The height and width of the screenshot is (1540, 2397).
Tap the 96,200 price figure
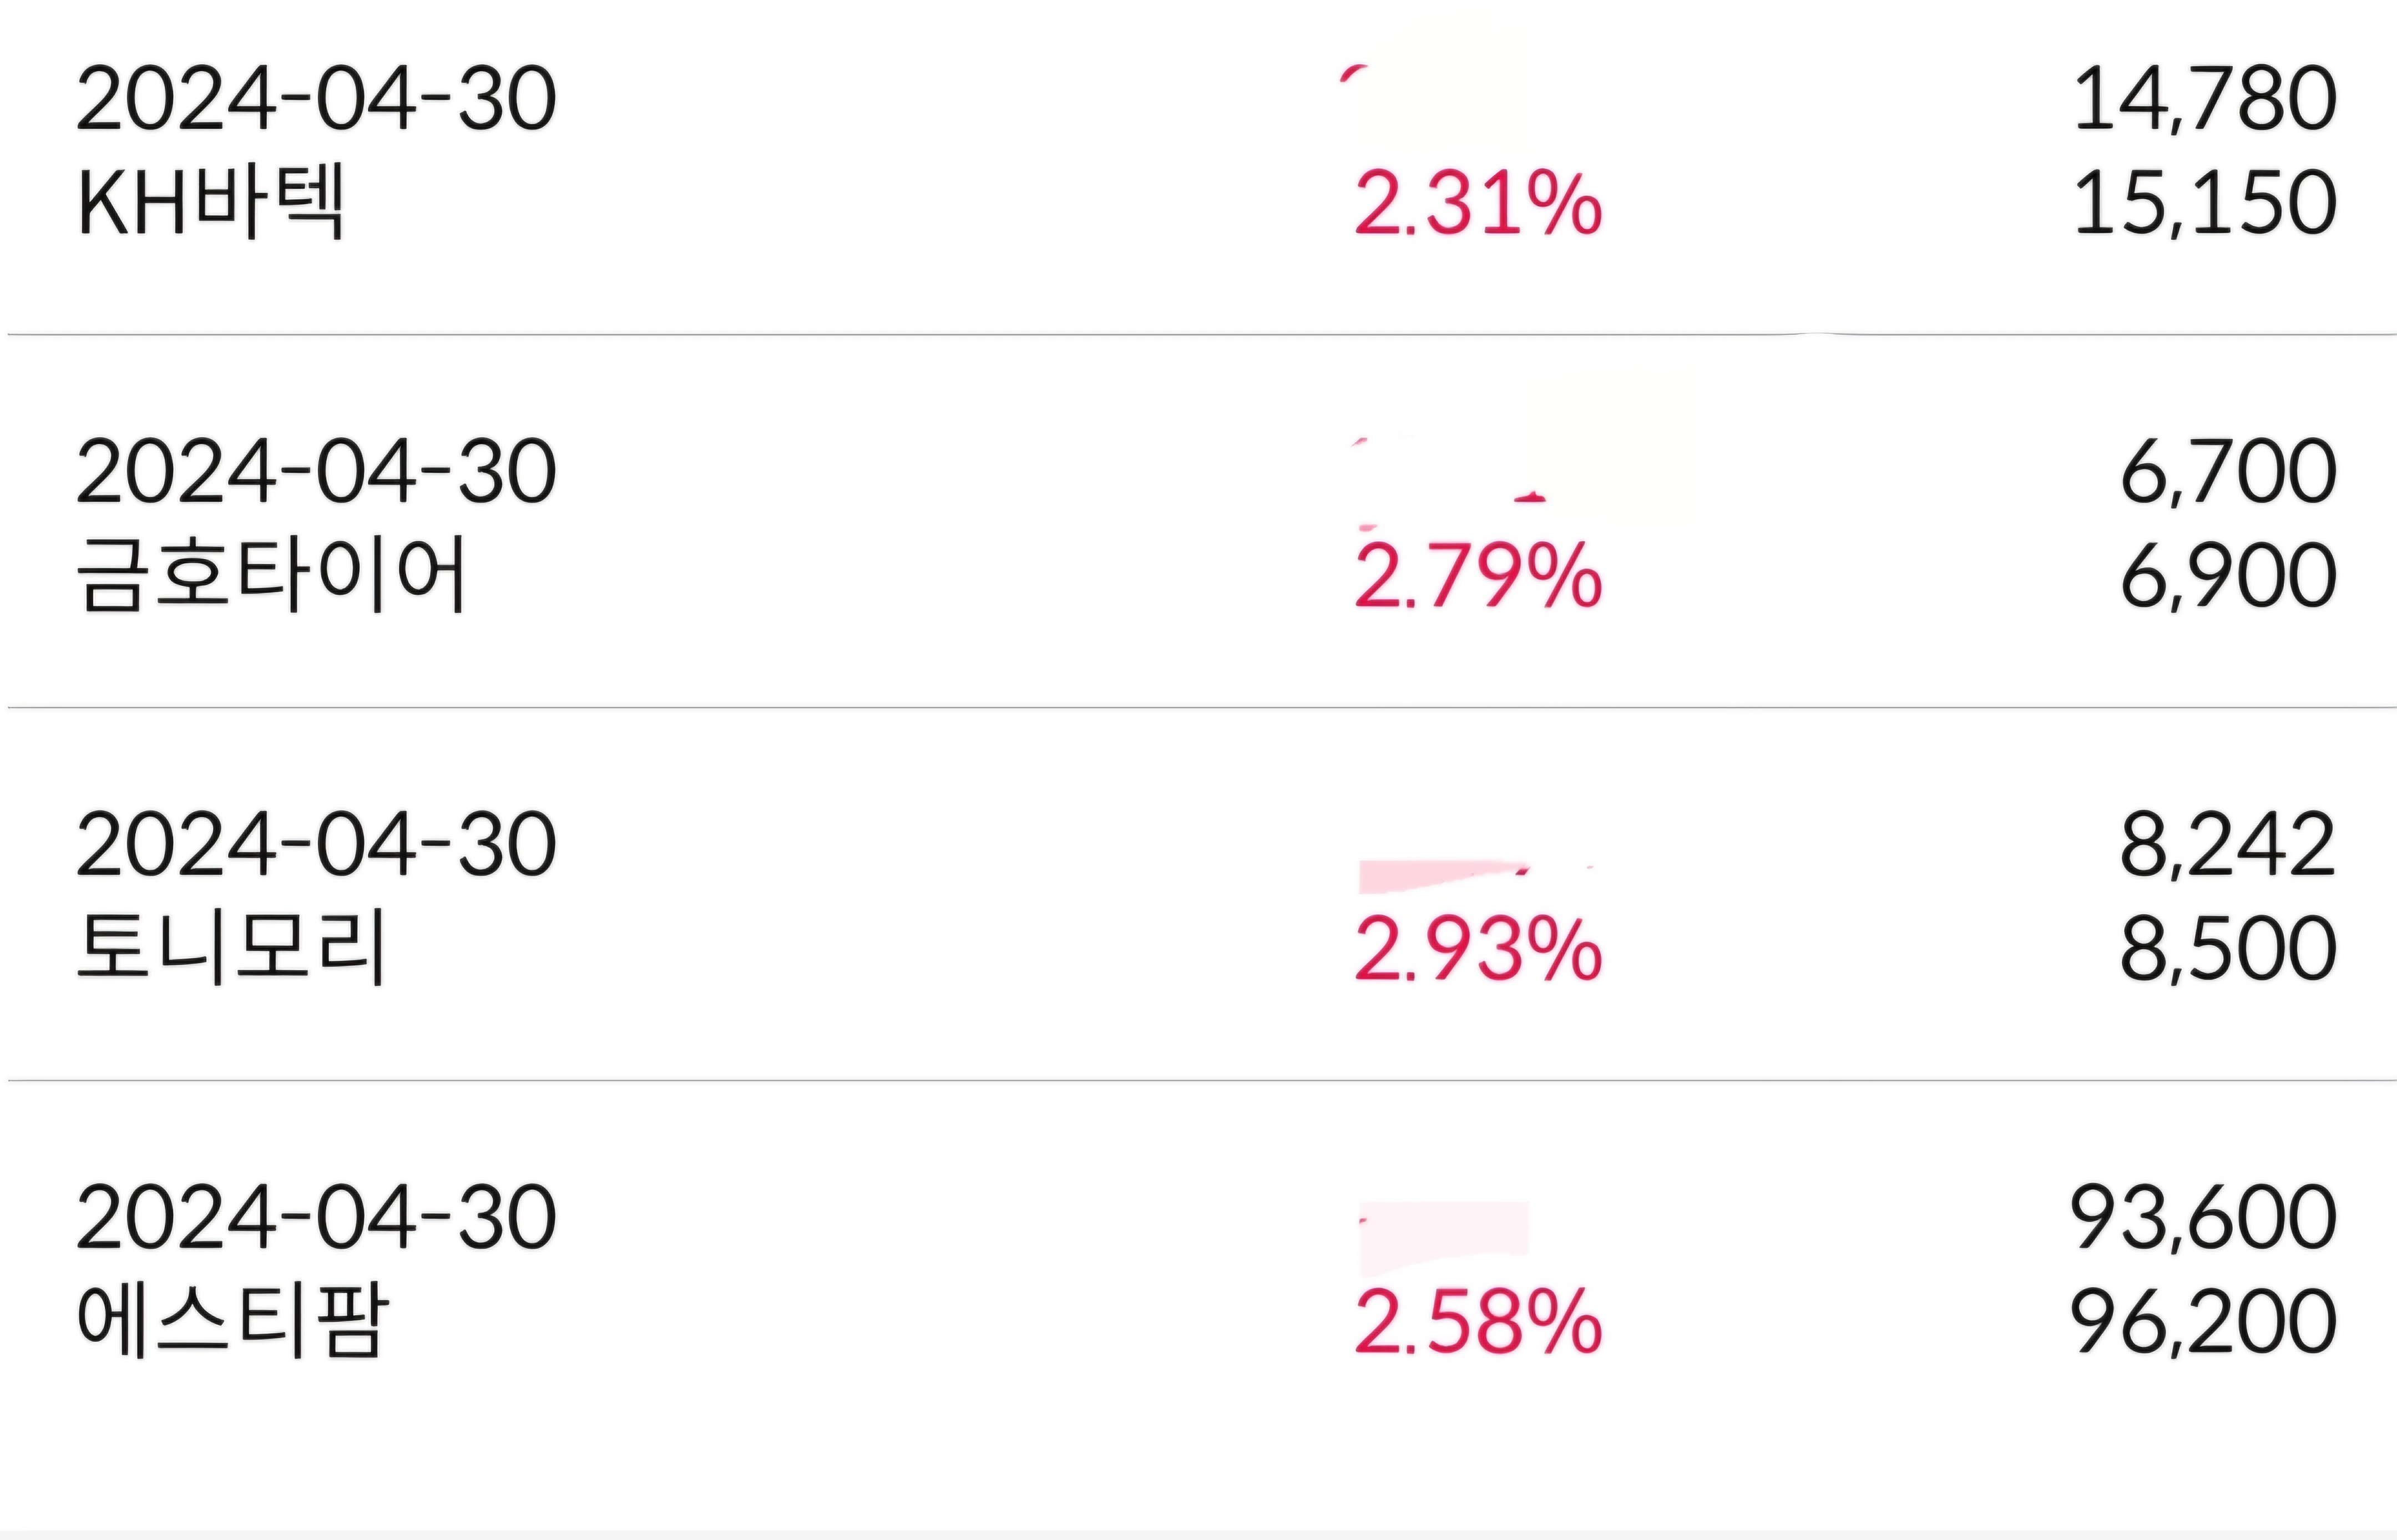2202,1323
